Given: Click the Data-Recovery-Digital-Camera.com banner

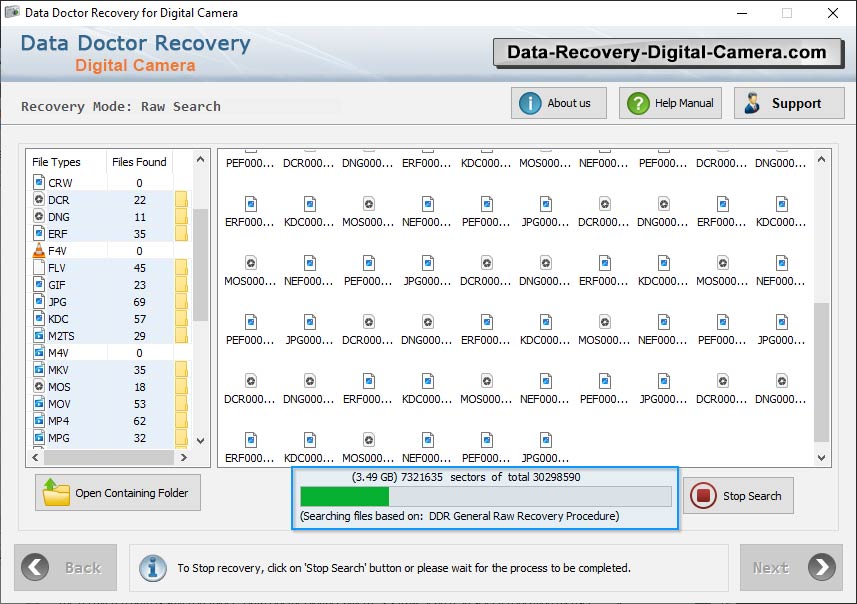Looking at the screenshot, I should point(667,52).
